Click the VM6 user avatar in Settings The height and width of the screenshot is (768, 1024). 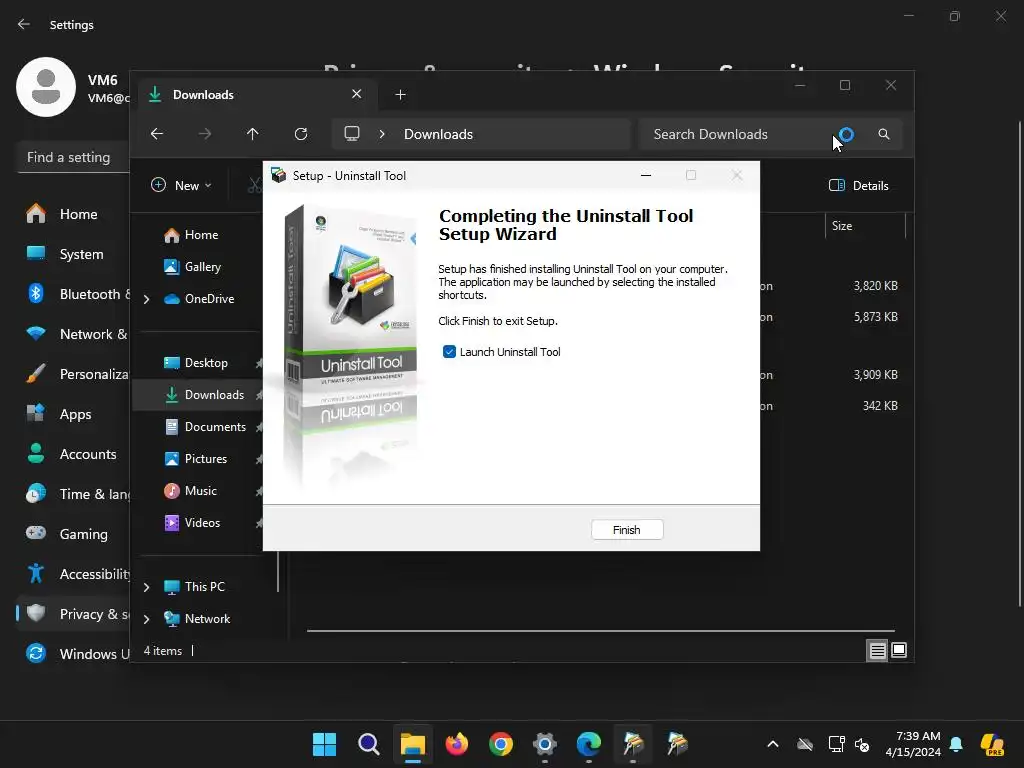click(x=46, y=88)
